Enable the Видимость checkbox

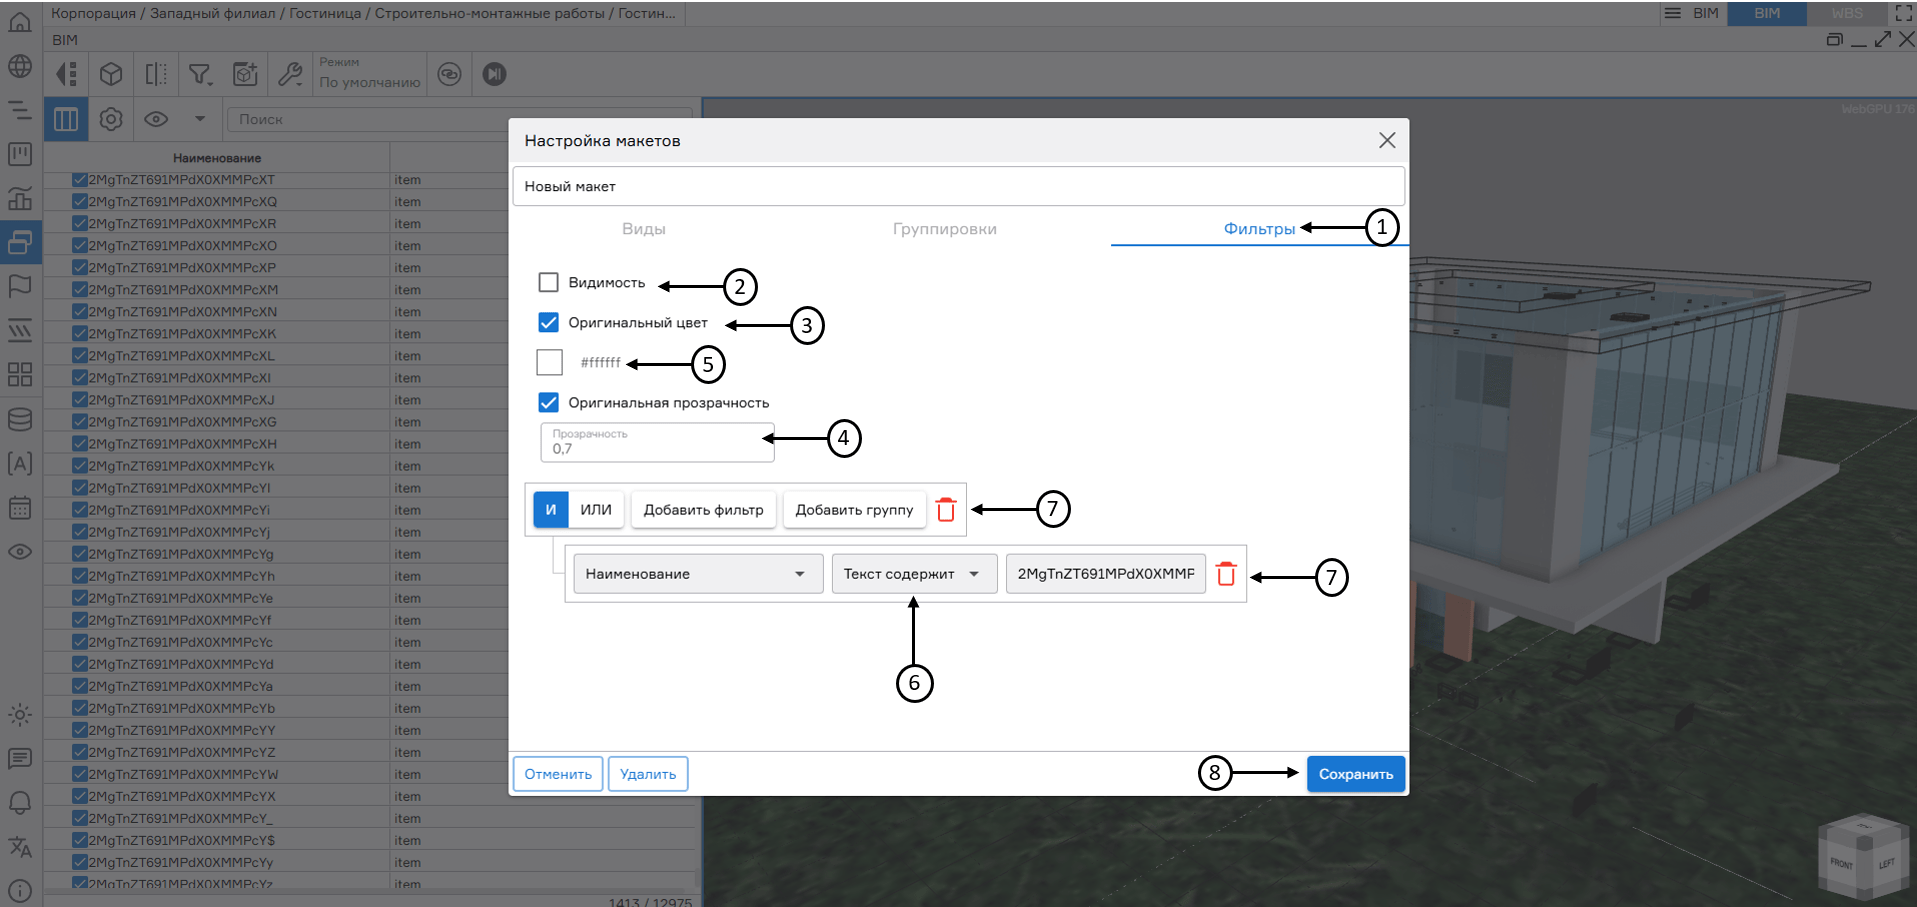click(548, 283)
